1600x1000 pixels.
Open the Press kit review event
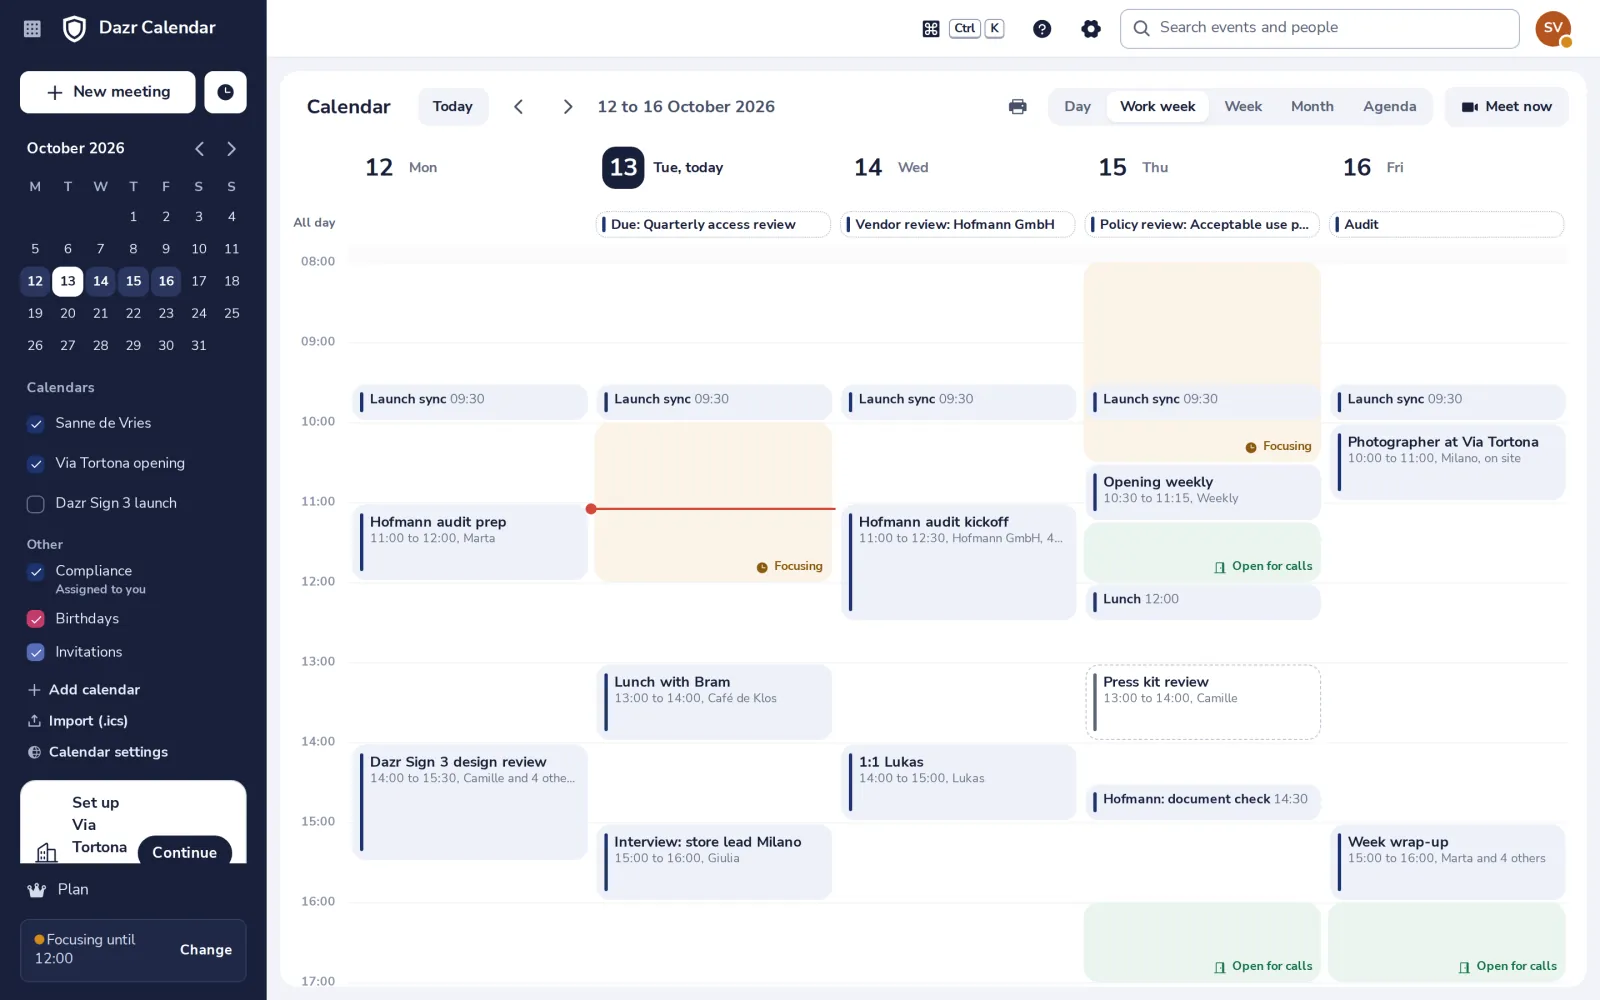[1203, 702]
